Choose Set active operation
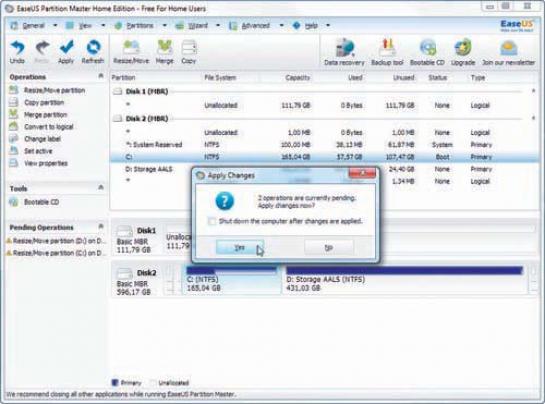Viewport: 545px width, 404px height. click(38, 151)
